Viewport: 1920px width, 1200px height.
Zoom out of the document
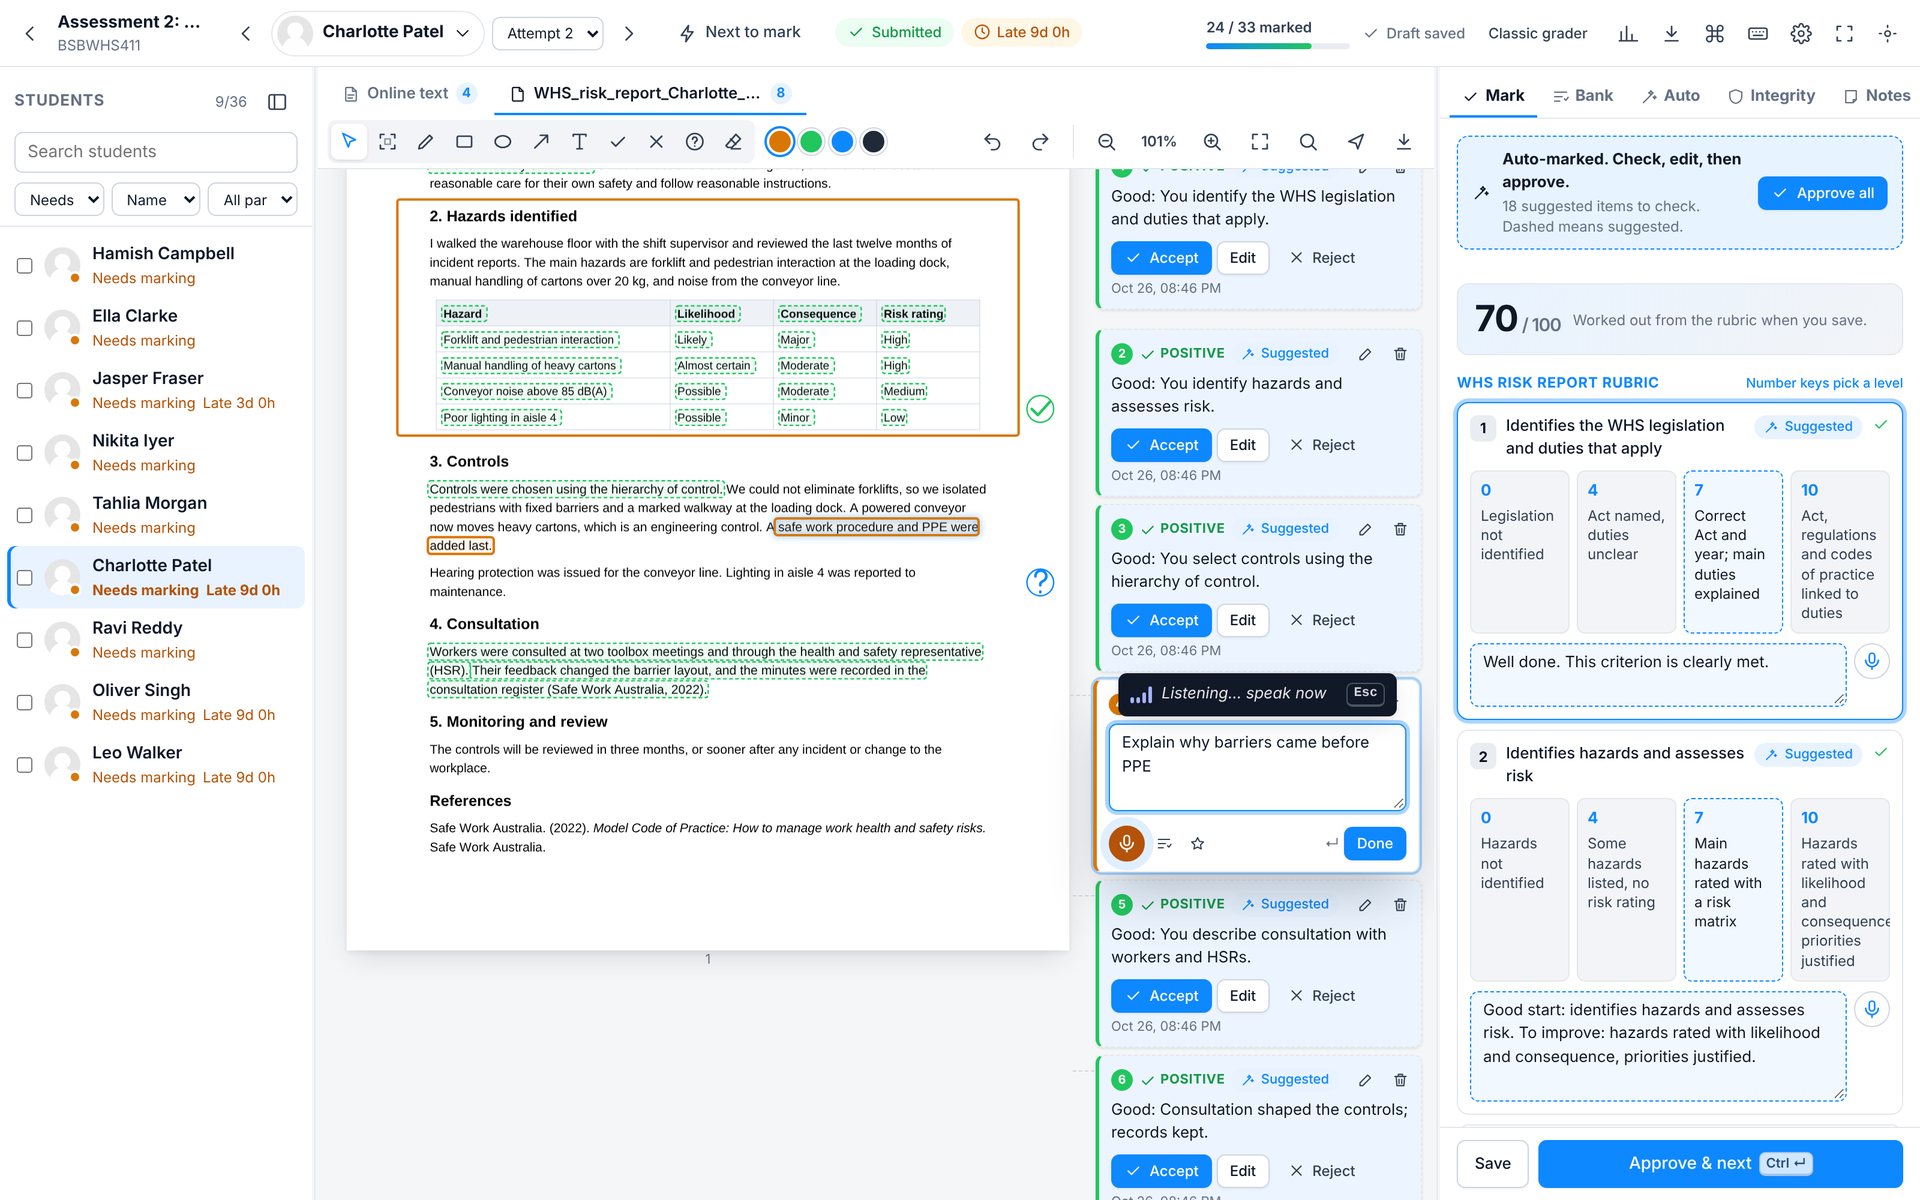click(1106, 142)
